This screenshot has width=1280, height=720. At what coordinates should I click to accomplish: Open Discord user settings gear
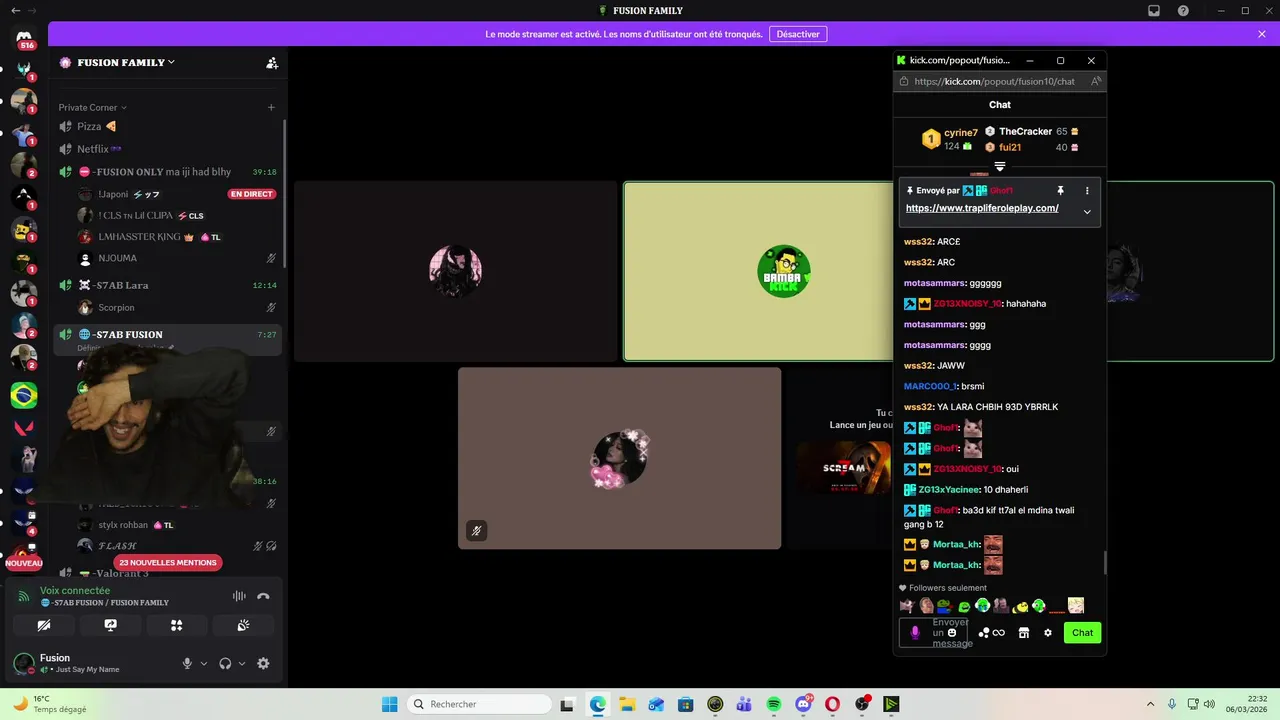263,663
